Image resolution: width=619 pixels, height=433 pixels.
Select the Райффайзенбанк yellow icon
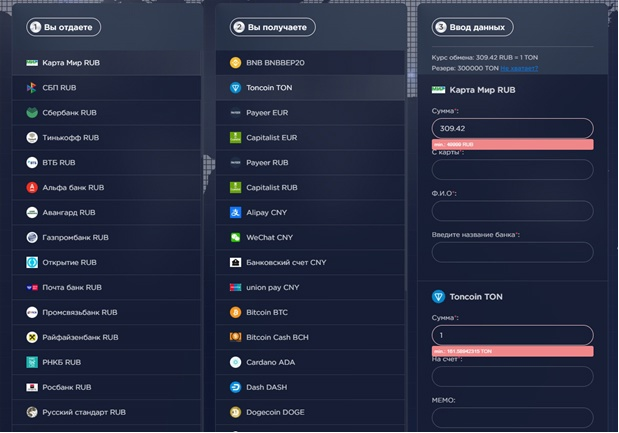tap(32, 337)
